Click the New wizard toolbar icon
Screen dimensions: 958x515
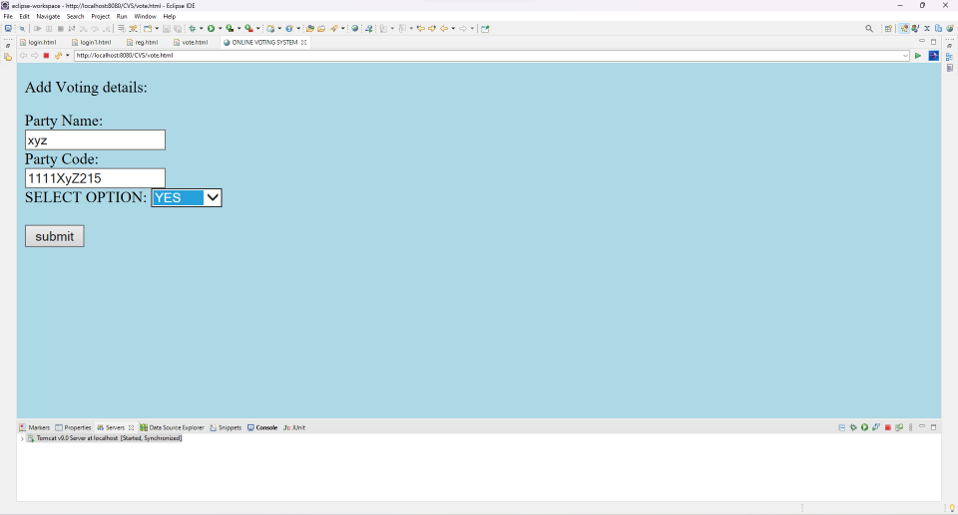click(147, 28)
